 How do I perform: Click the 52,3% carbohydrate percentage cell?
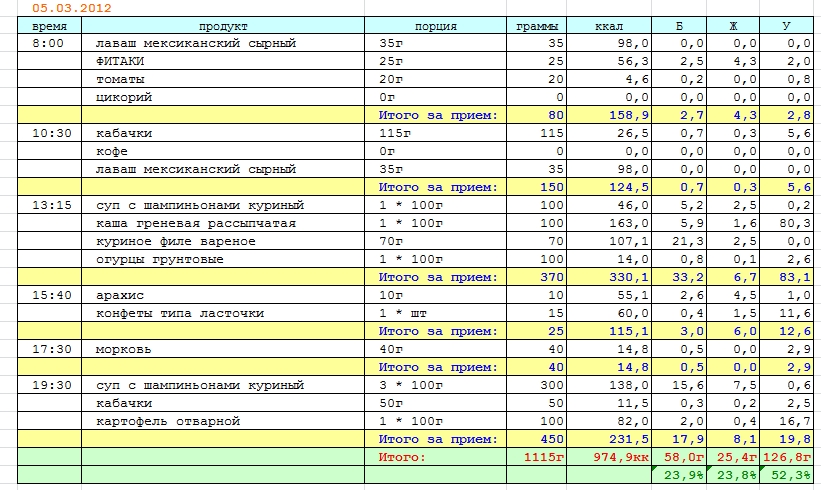784,475
